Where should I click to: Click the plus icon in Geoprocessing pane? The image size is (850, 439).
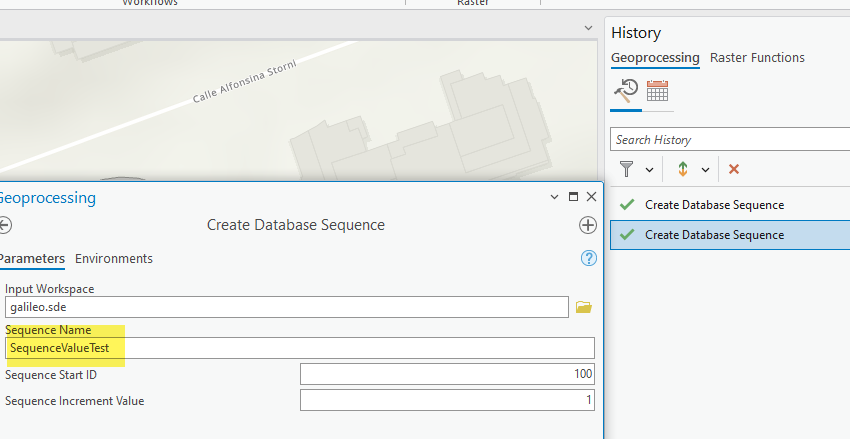point(588,225)
